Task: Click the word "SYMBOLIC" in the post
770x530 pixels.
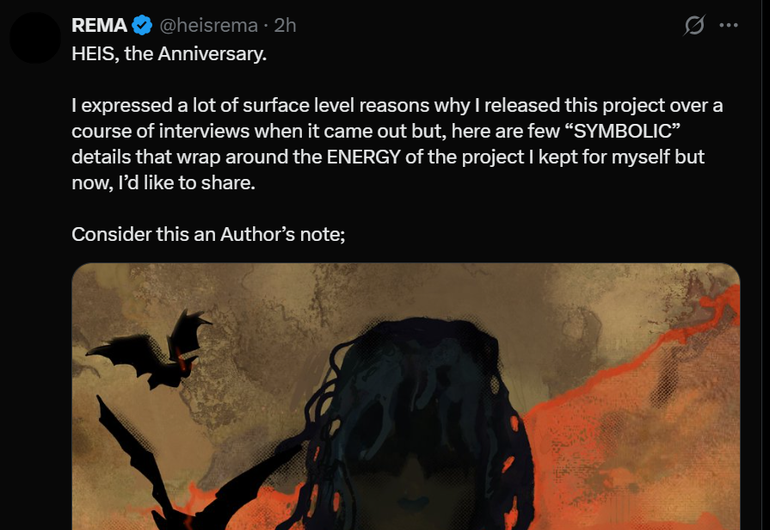Action: pos(622,131)
